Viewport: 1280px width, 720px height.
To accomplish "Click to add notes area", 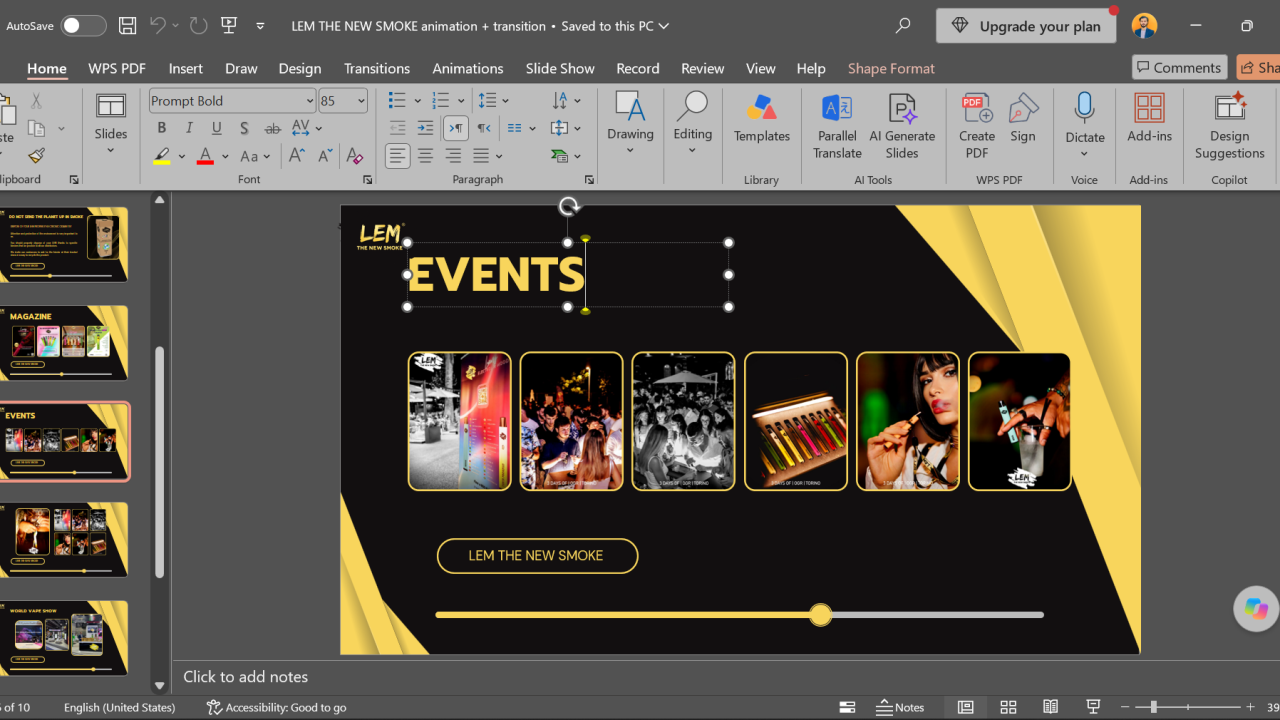I will coord(246,677).
